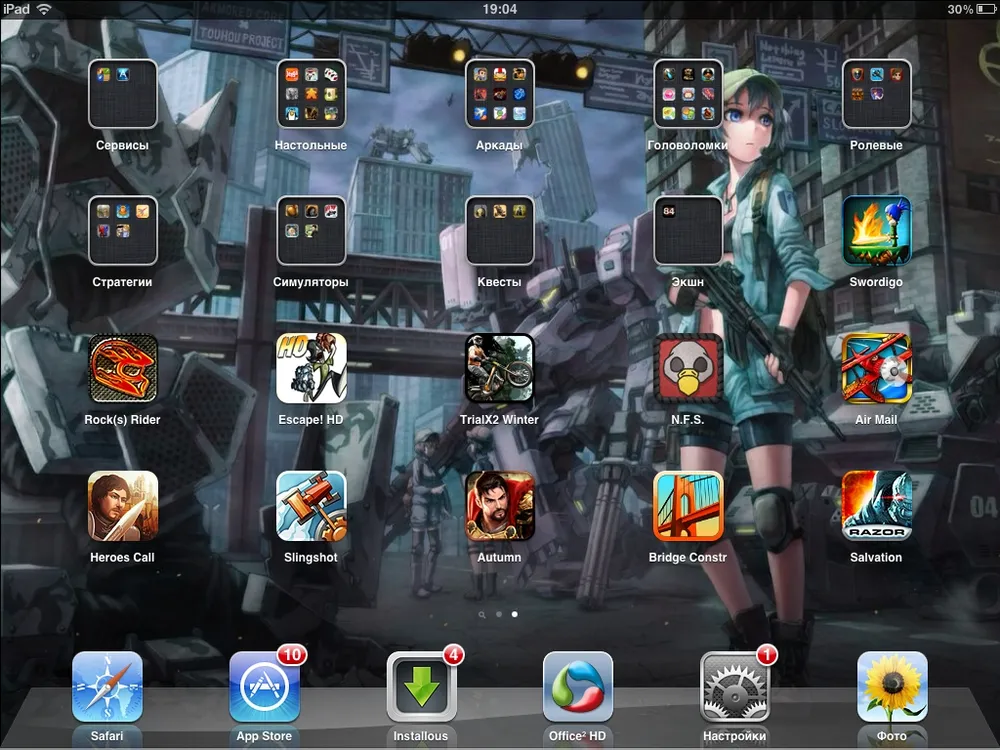Open the Ролевые folder
1000x750 pixels.
(x=876, y=94)
